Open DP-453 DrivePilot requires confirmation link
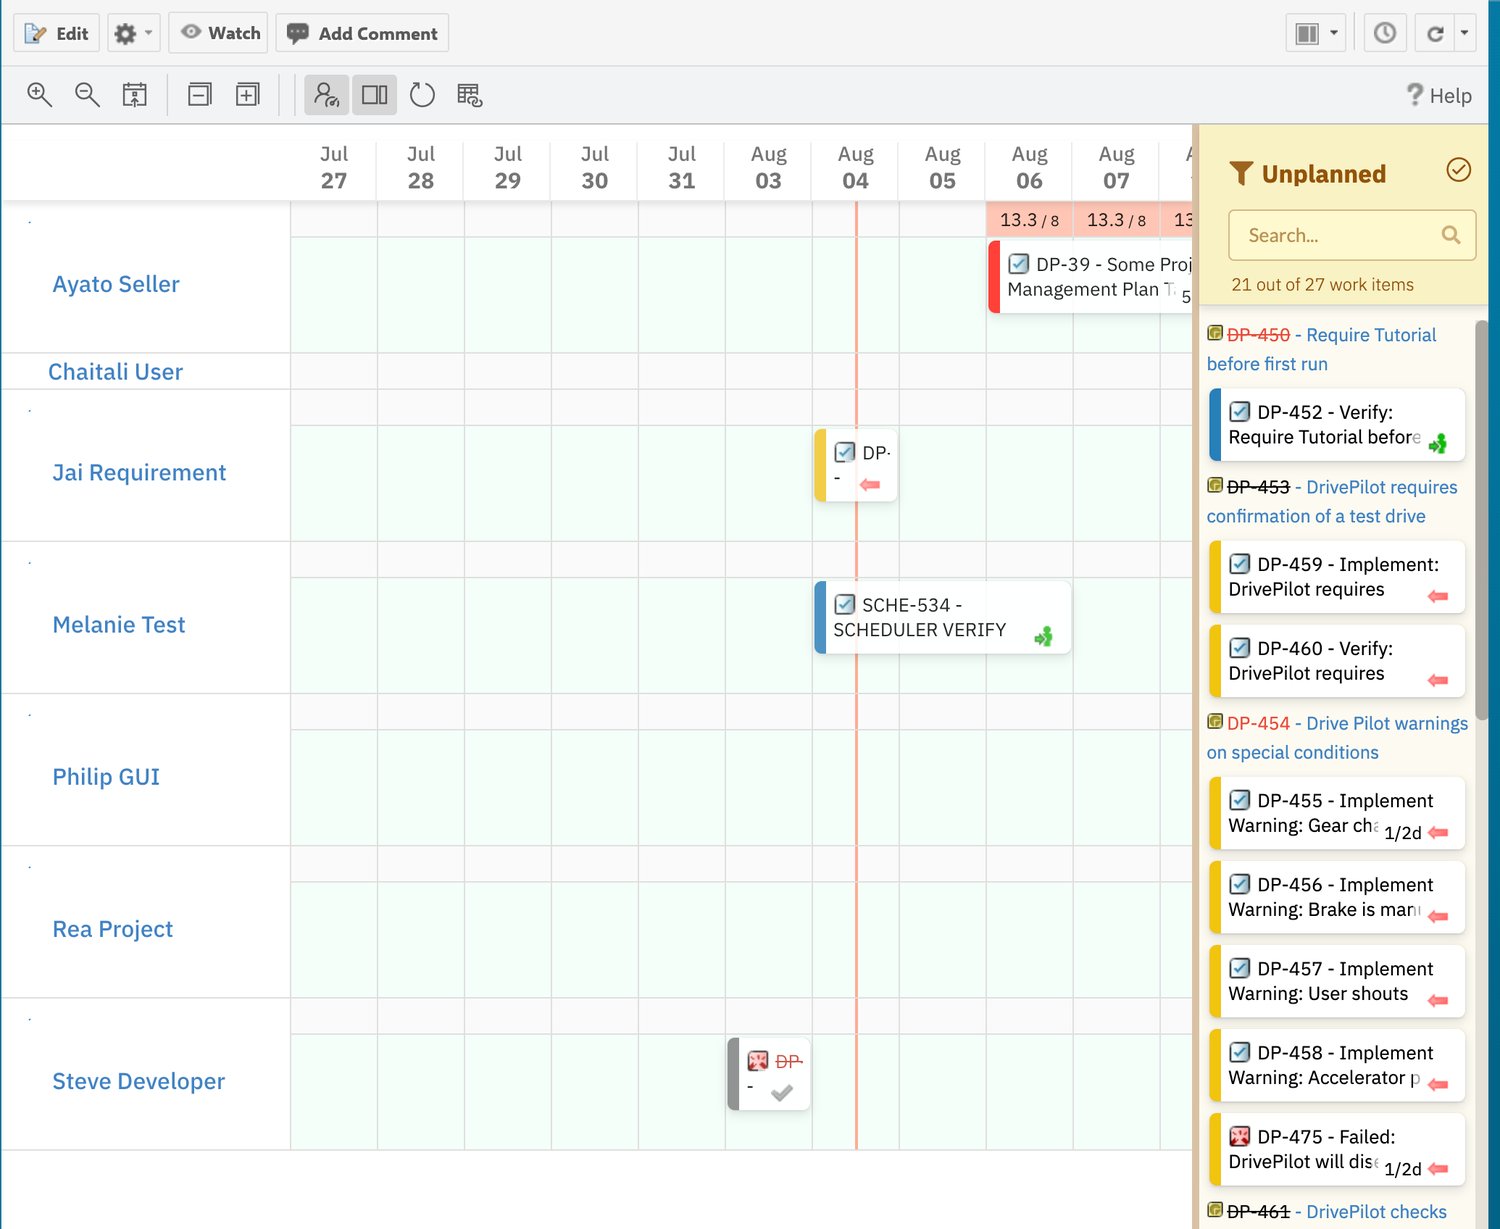Viewport: 1500px width, 1229px height. [x=1332, y=501]
